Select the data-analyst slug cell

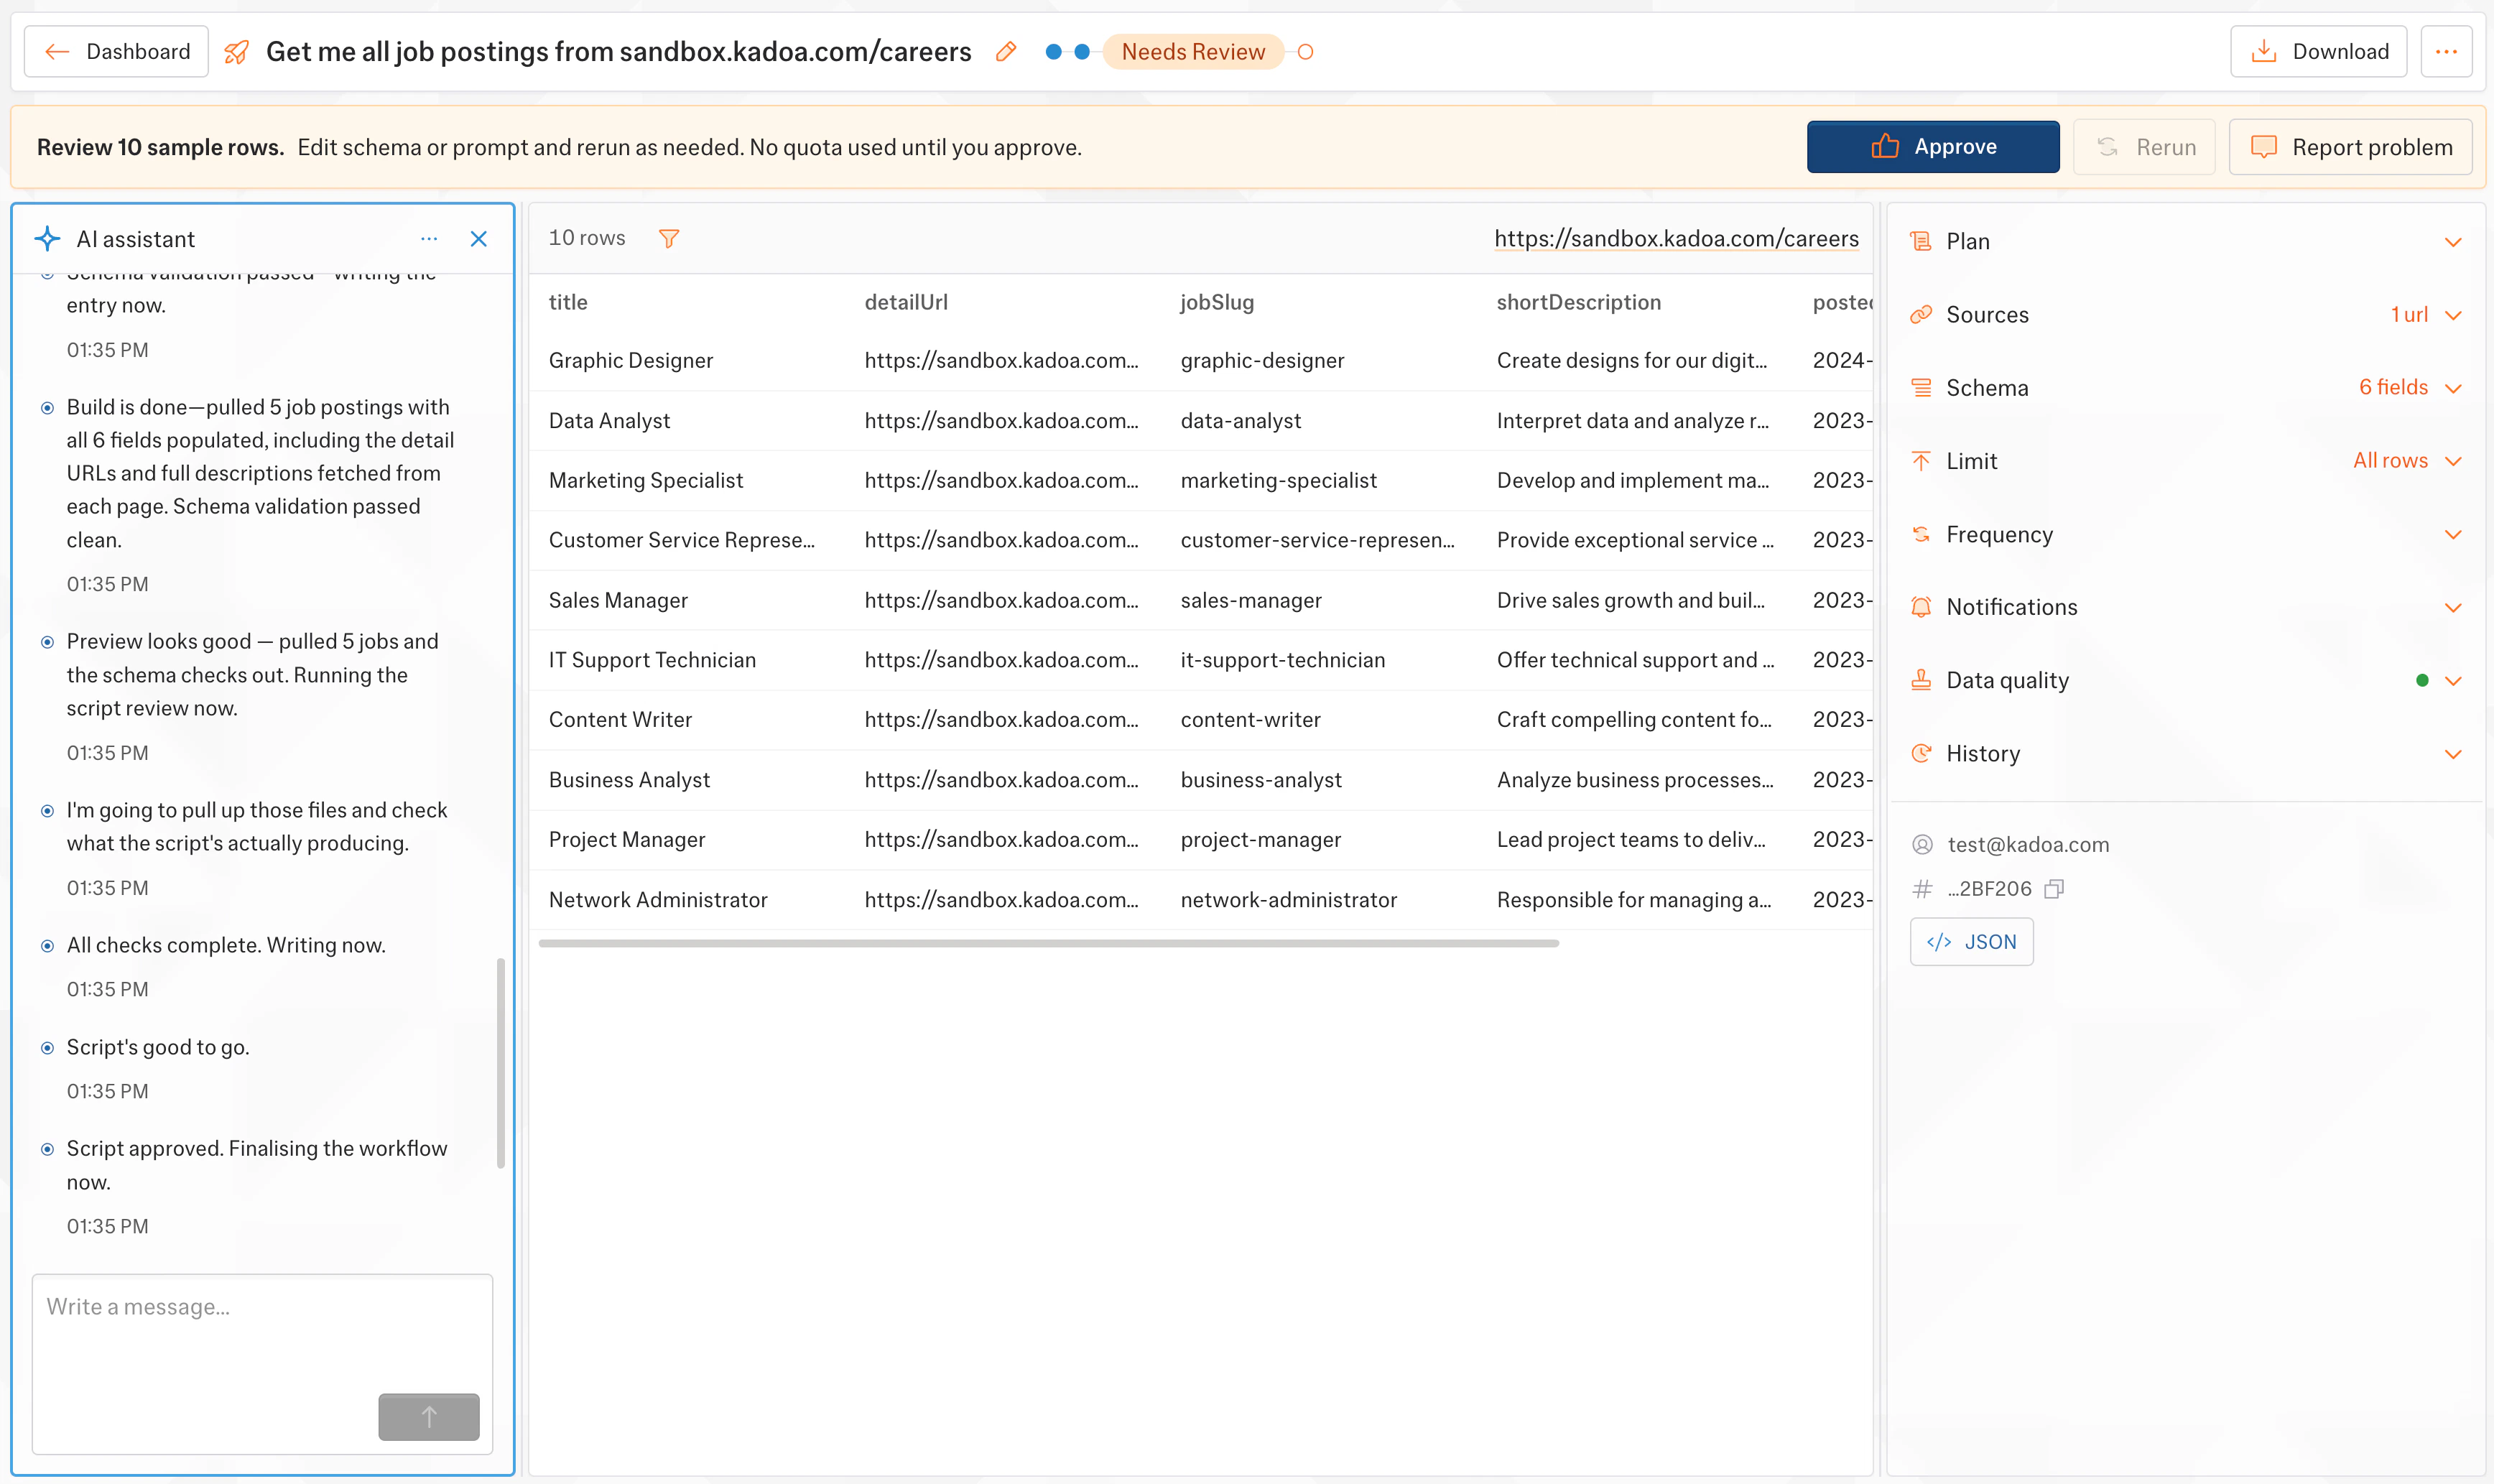(1240, 421)
